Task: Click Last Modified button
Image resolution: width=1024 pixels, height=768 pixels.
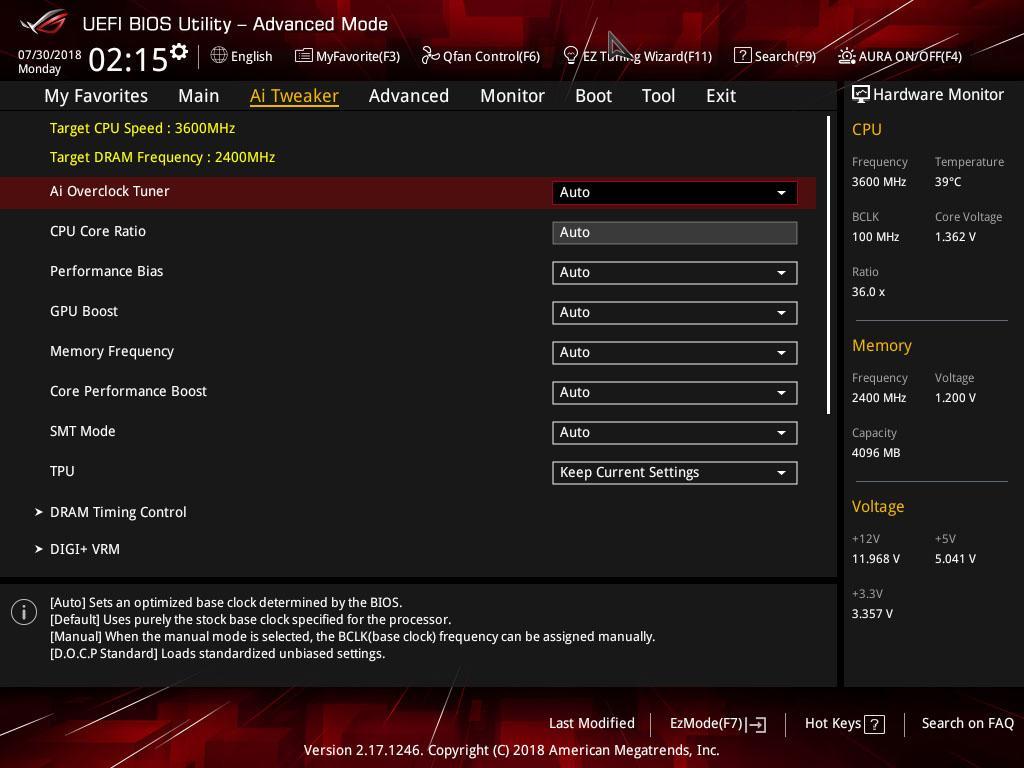Action: pos(592,724)
